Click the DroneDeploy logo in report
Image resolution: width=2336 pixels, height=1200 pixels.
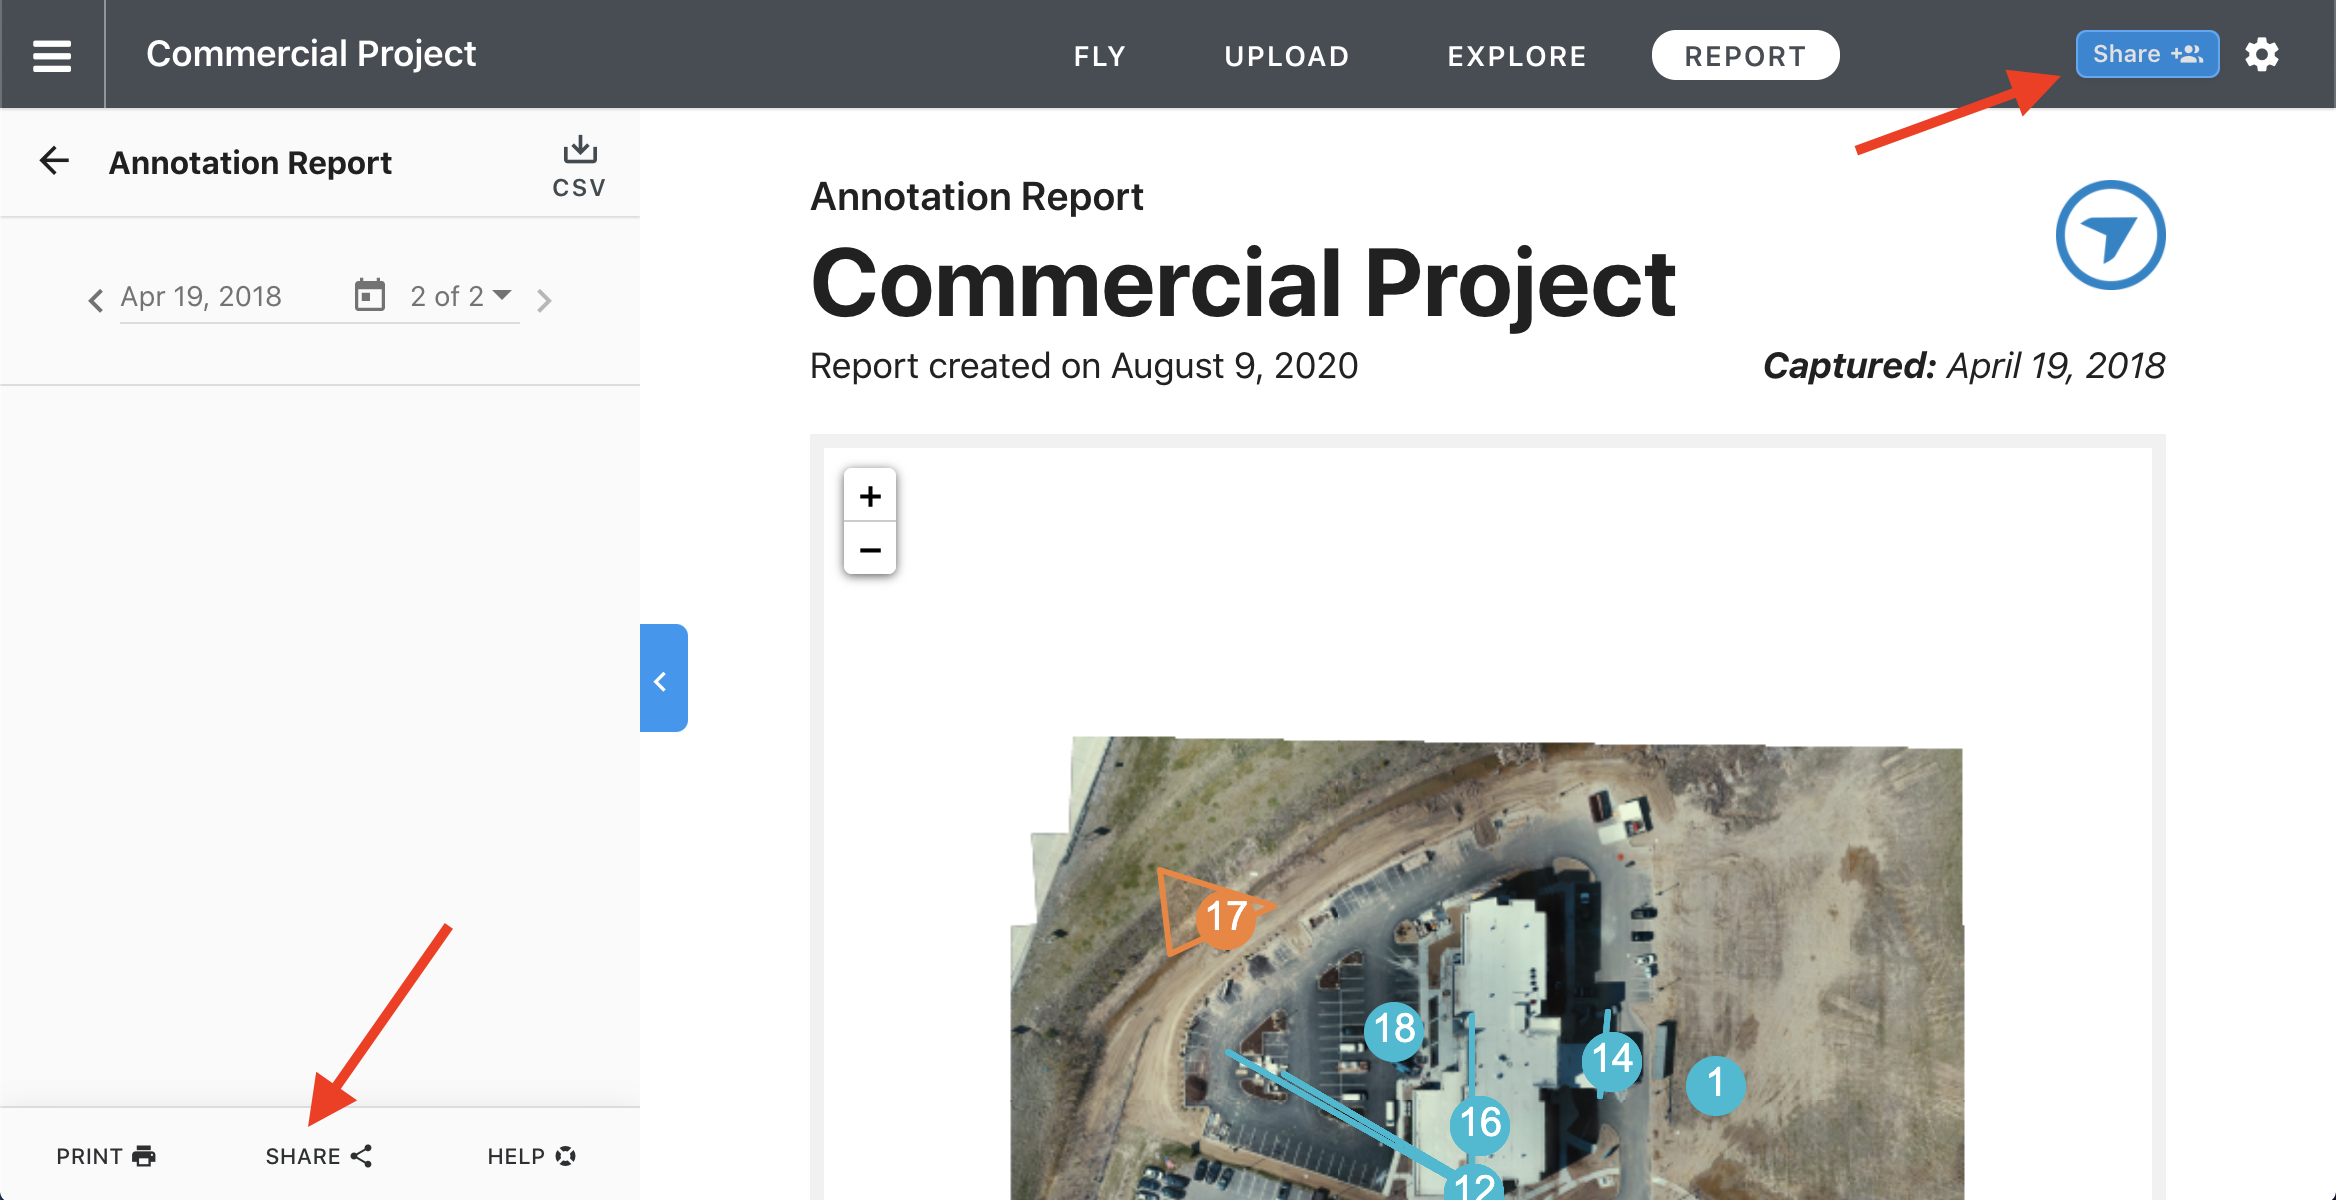pyautogui.click(x=2110, y=235)
